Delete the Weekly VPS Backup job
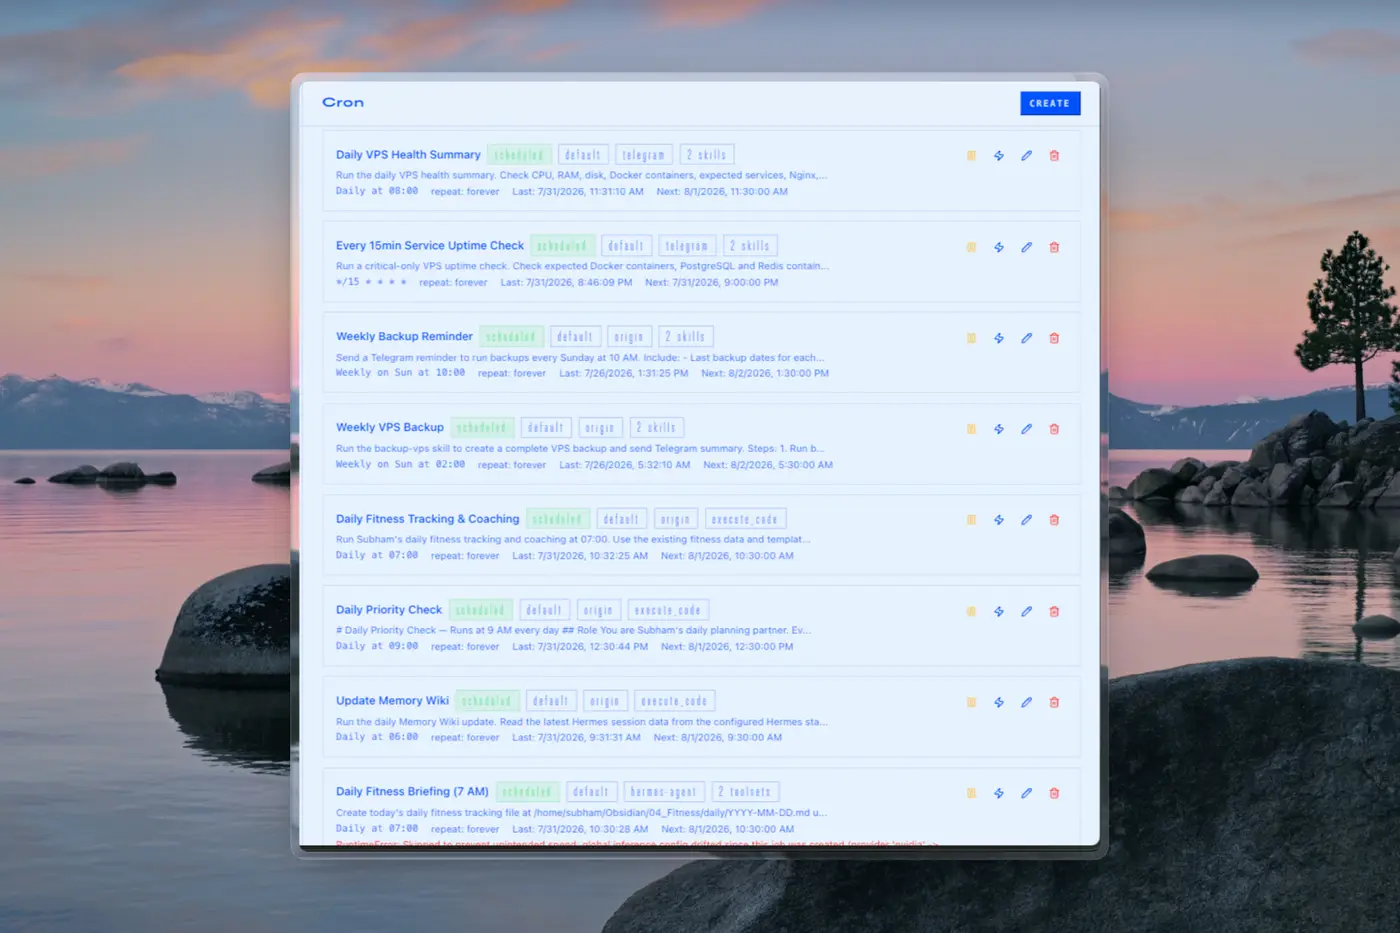Image resolution: width=1400 pixels, height=933 pixels. point(1054,429)
